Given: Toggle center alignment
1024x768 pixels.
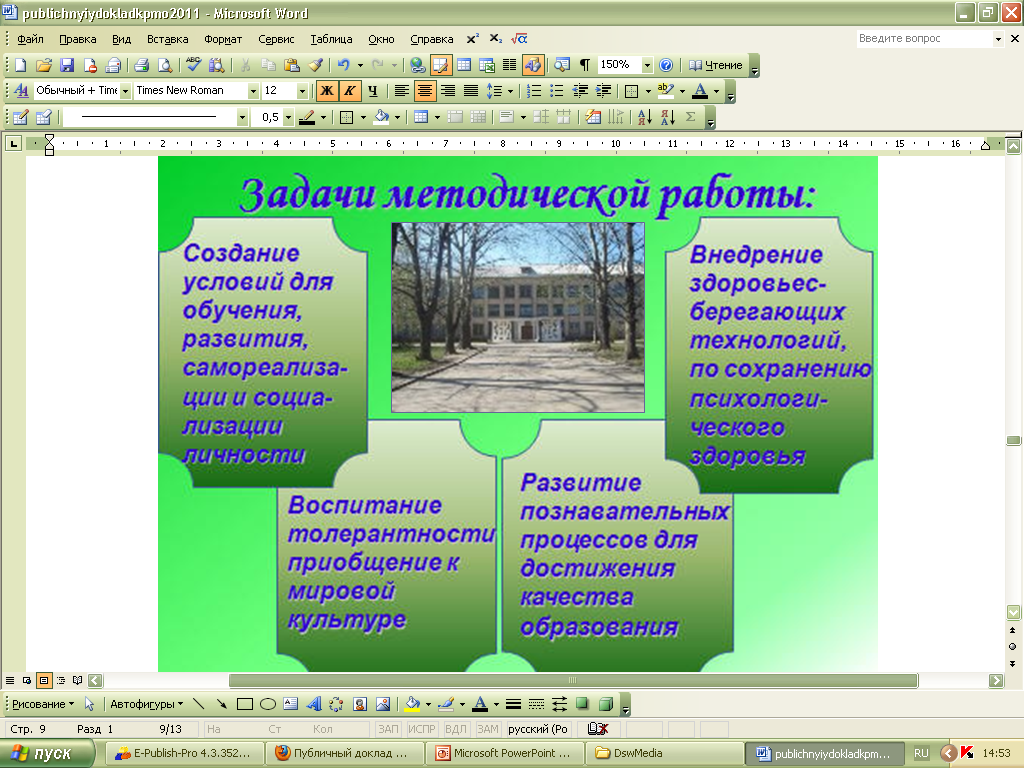Looking at the screenshot, I should click(424, 91).
